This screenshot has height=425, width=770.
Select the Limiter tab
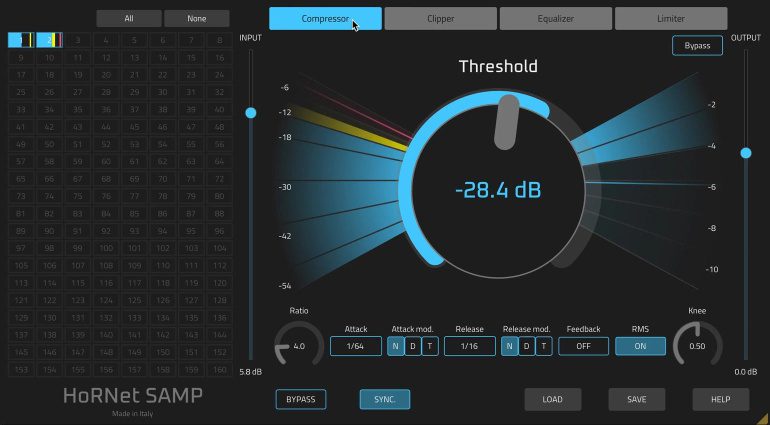click(x=670, y=18)
